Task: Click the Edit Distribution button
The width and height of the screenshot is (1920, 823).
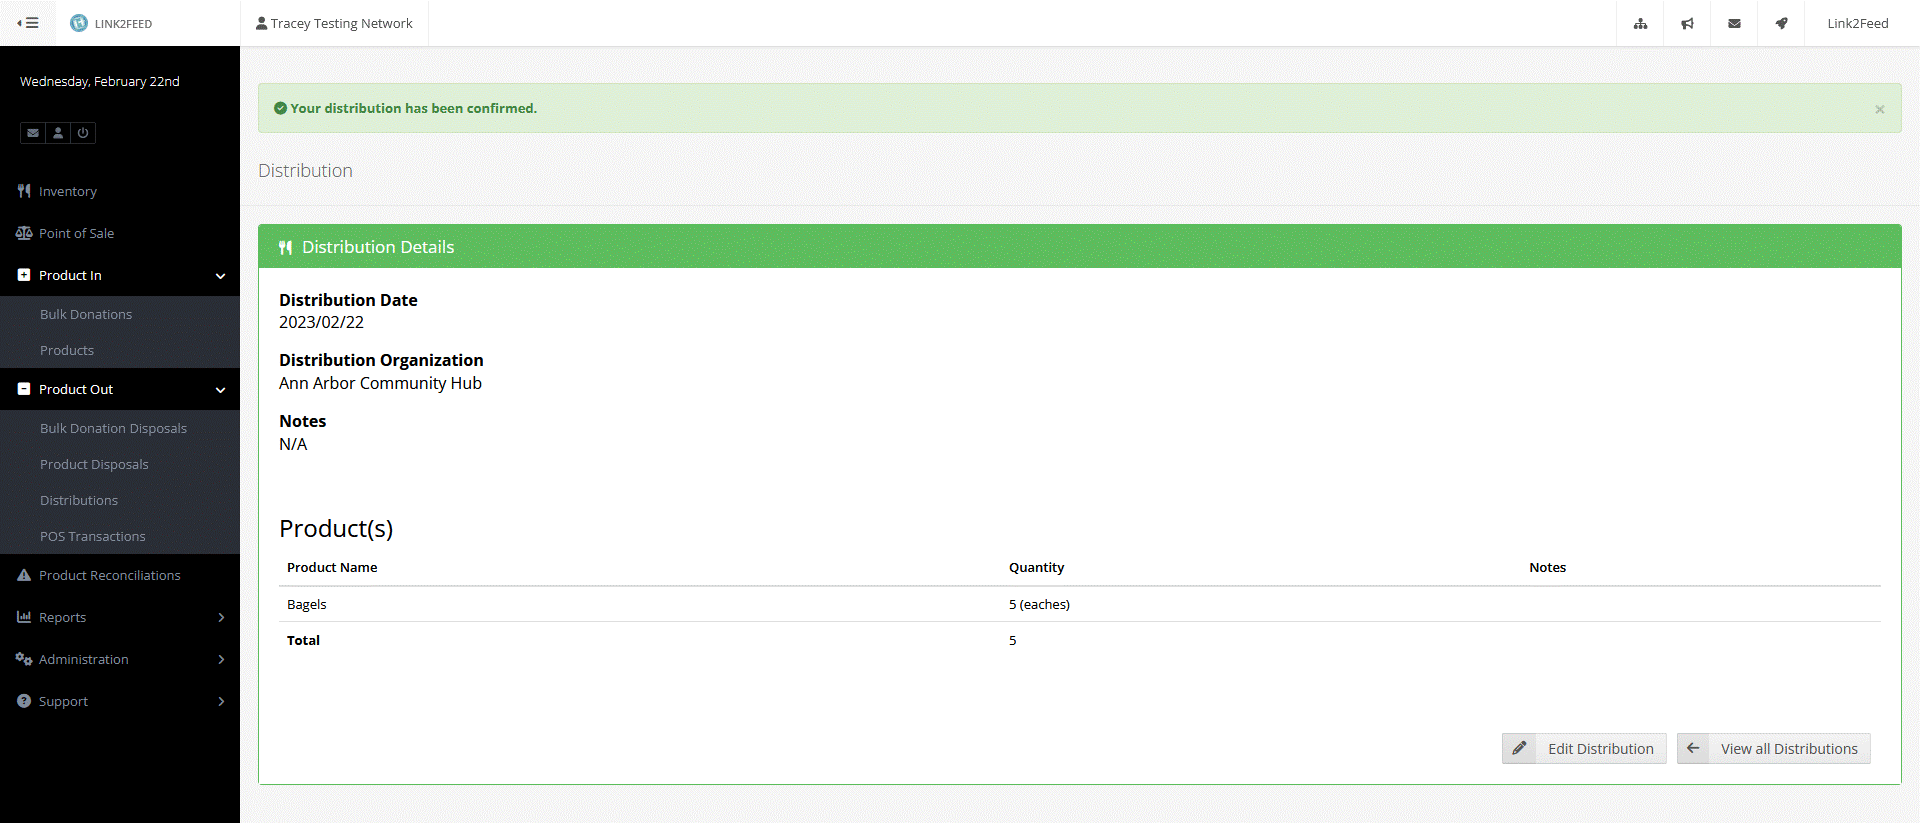Action: 1584,749
